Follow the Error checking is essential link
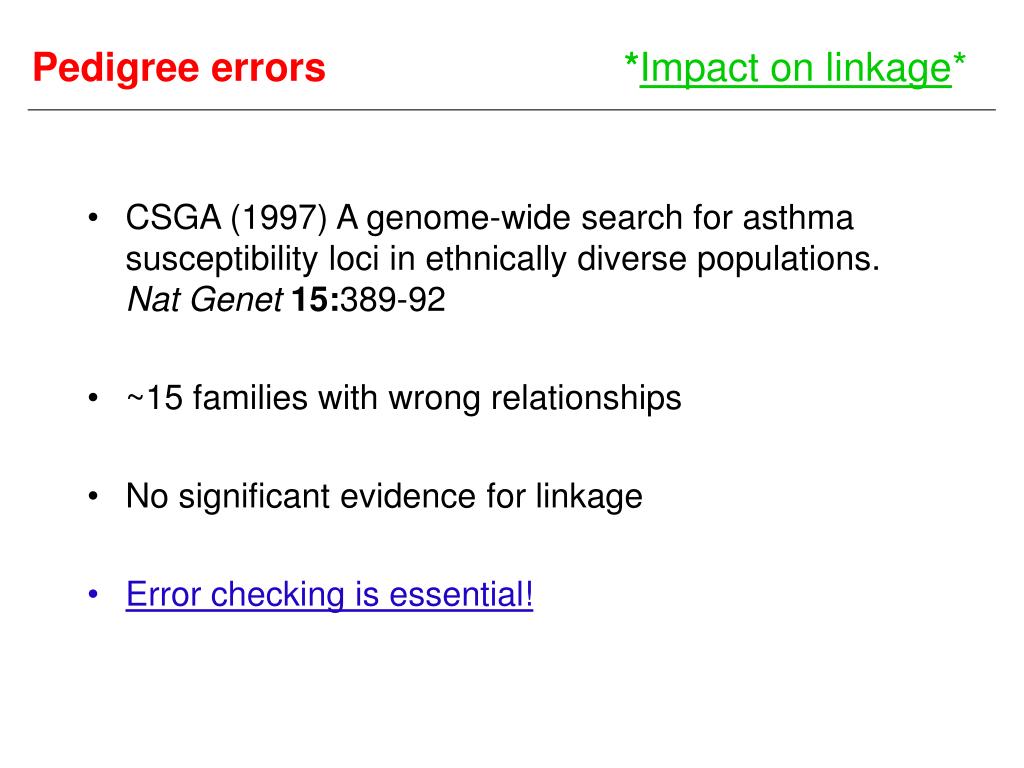The height and width of the screenshot is (768, 1024). pyautogui.click(x=329, y=594)
